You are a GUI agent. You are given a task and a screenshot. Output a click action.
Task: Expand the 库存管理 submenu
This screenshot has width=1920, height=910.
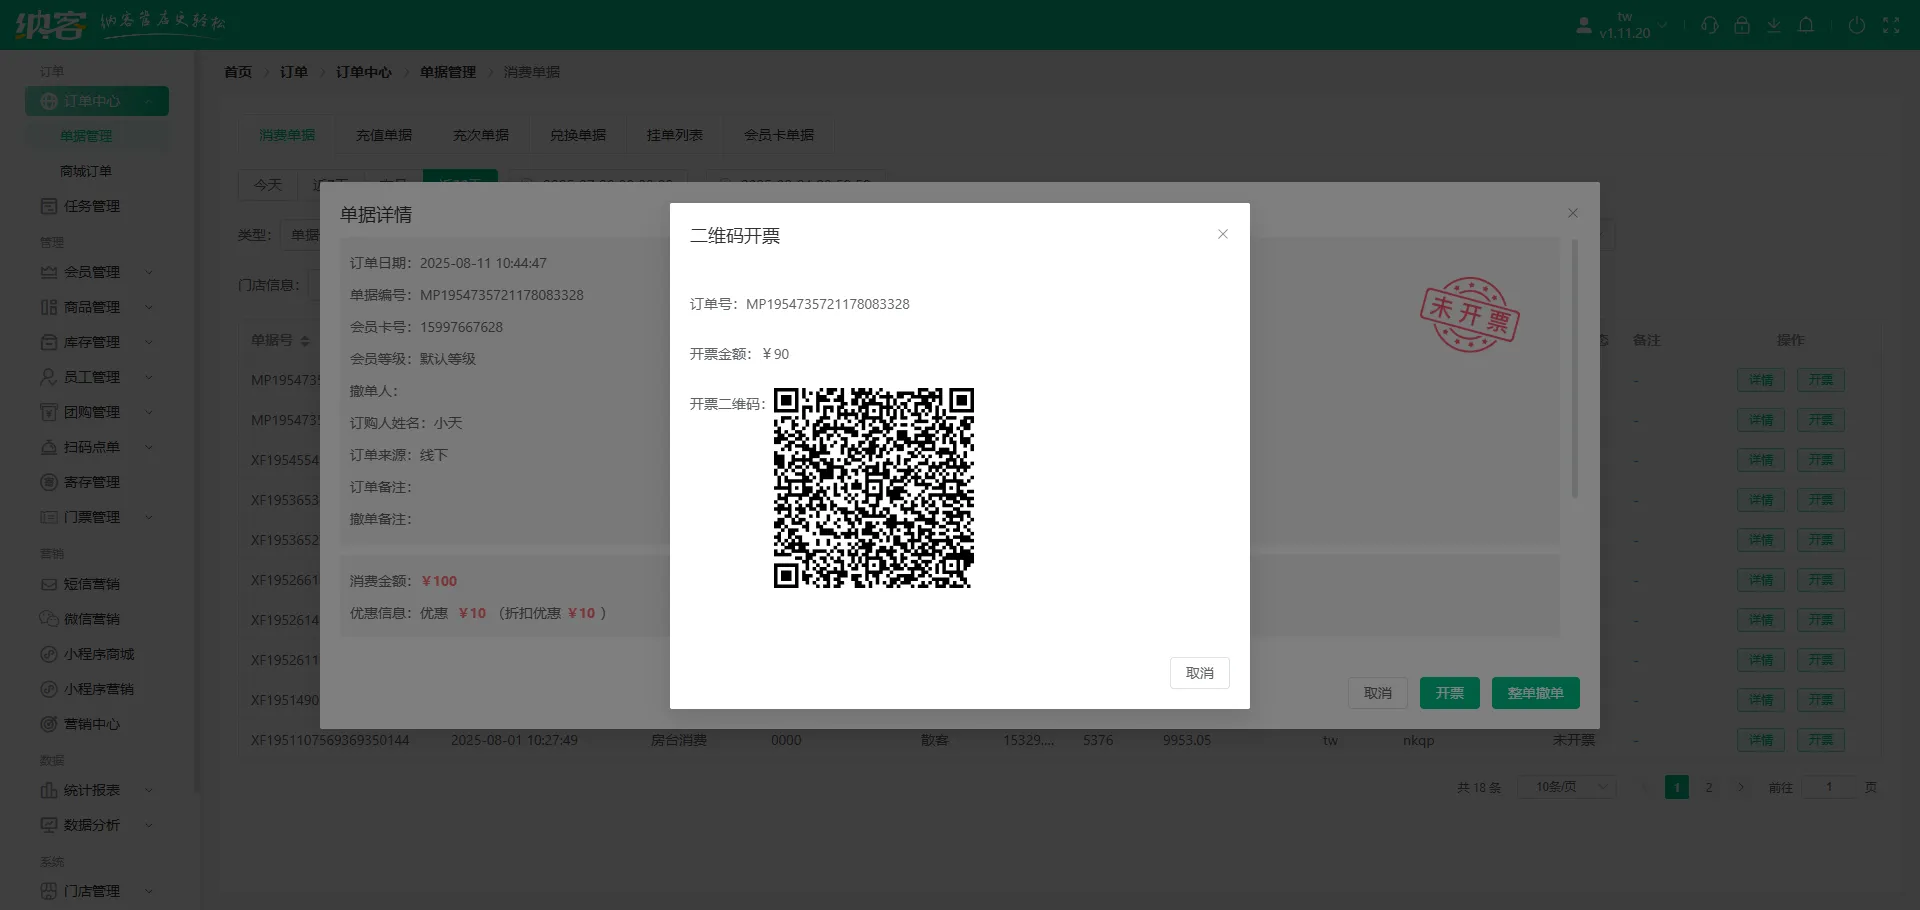pyautogui.click(x=148, y=342)
